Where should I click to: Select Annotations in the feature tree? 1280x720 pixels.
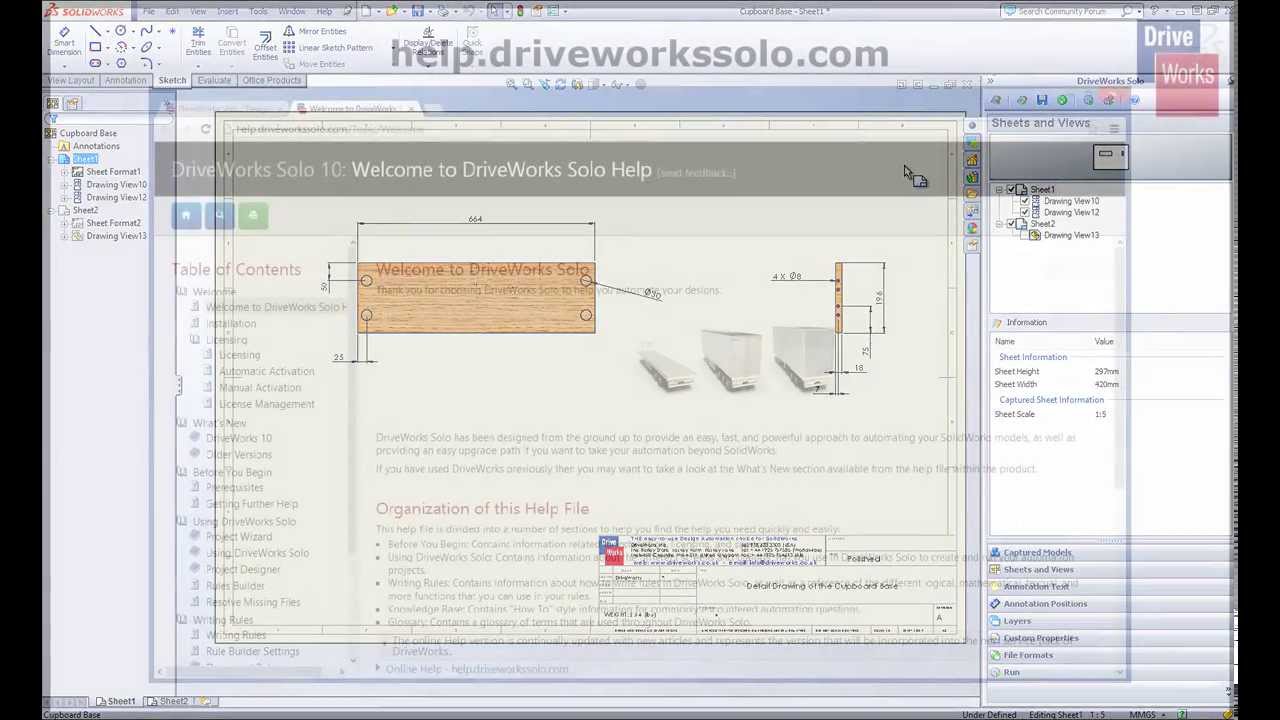(96, 146)
